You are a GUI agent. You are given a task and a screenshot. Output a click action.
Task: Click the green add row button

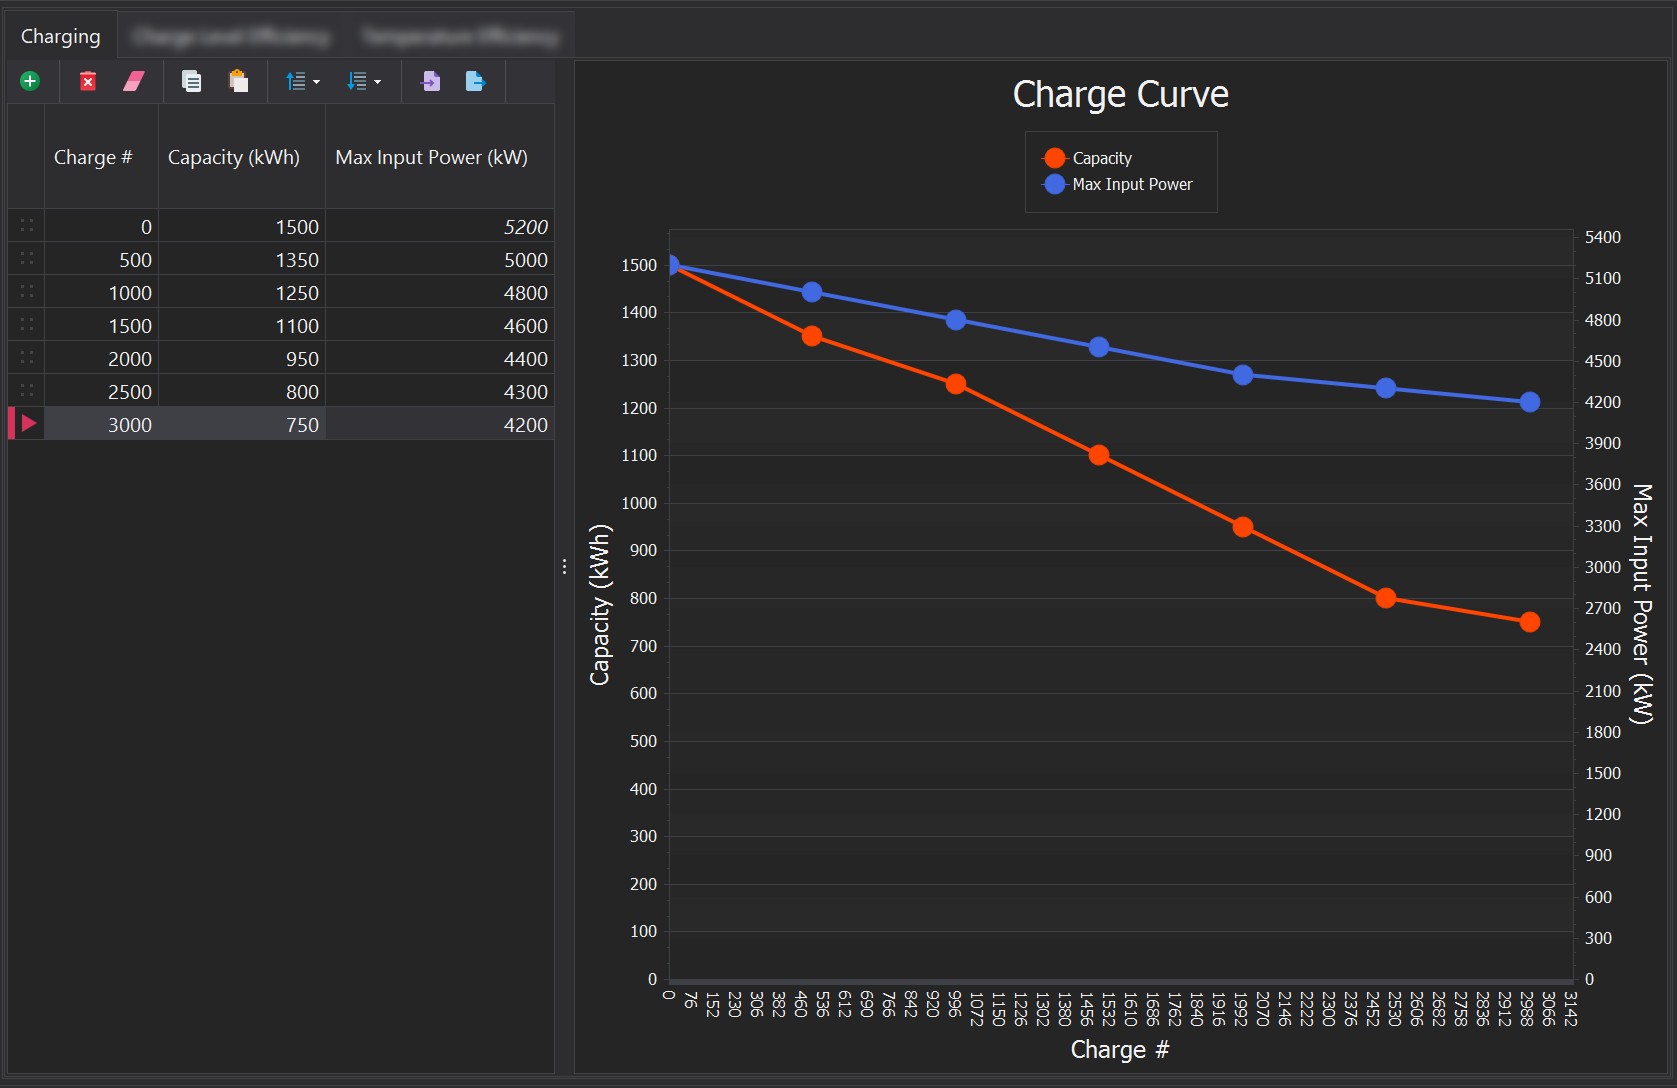pyautogui.click(x=30, y=81)
